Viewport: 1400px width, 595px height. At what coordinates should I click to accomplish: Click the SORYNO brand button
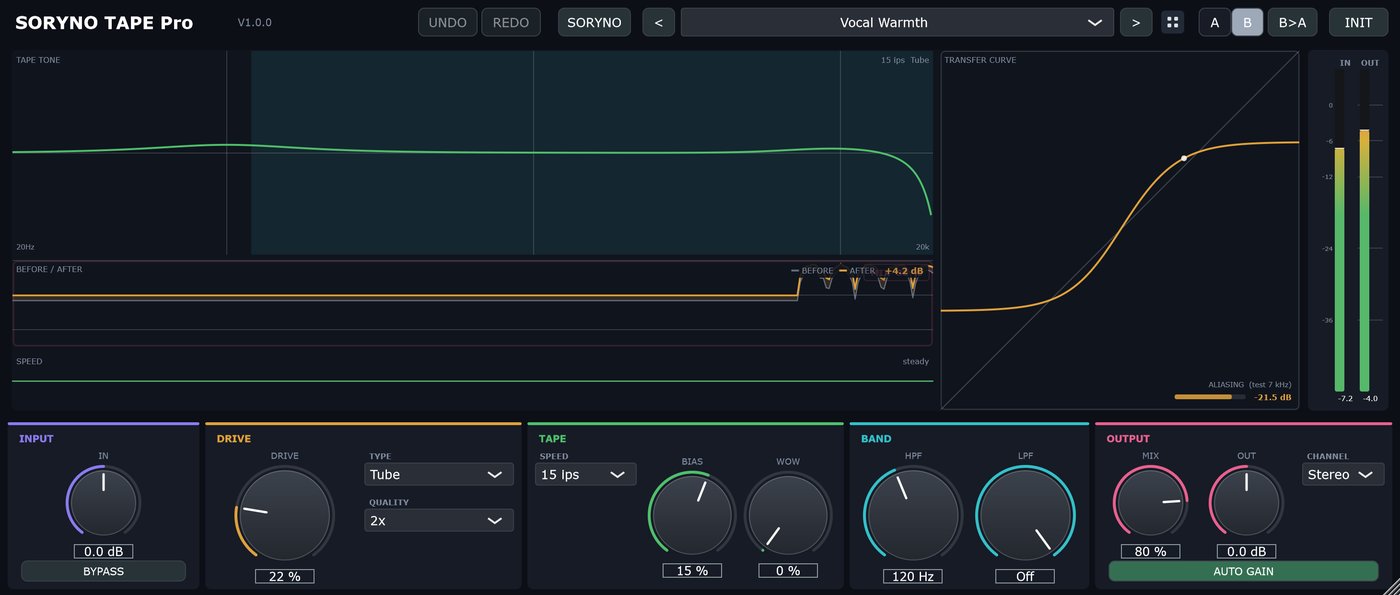coord(594,22)
